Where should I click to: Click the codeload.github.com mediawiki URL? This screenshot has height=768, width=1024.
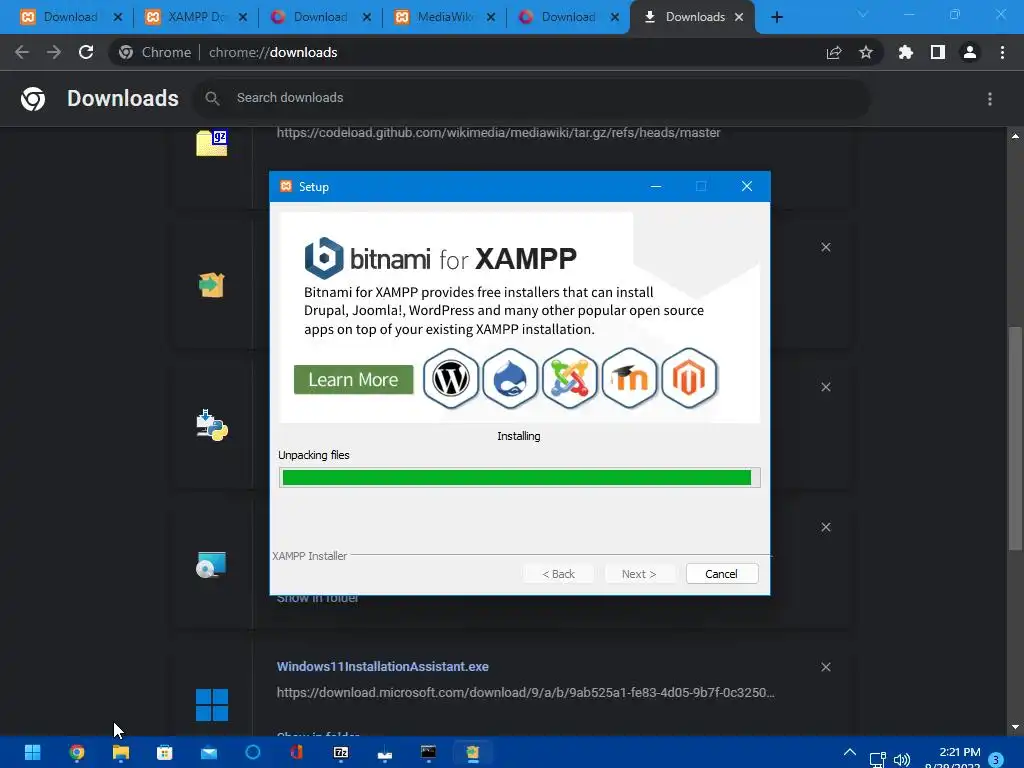tap(498, 133)
